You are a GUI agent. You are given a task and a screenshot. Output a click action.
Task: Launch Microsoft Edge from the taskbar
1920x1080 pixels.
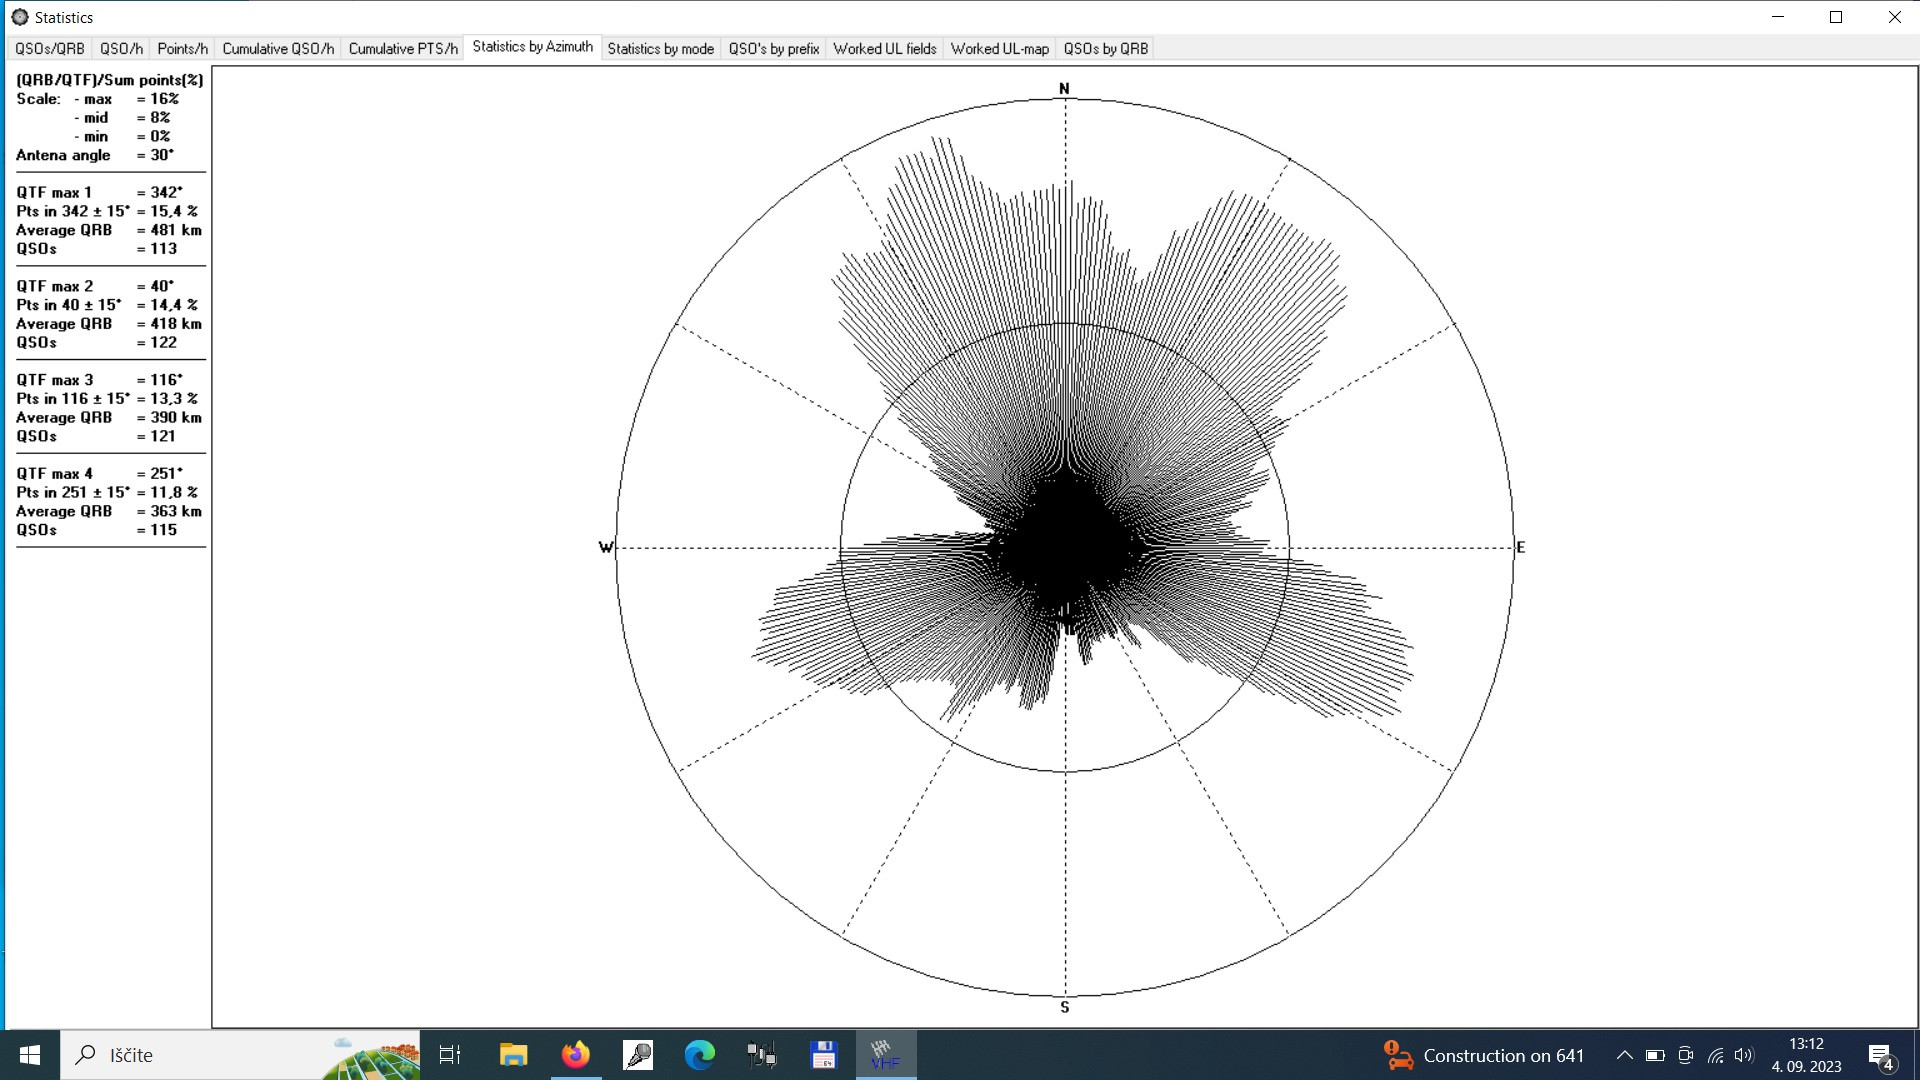click(700, 1055)
